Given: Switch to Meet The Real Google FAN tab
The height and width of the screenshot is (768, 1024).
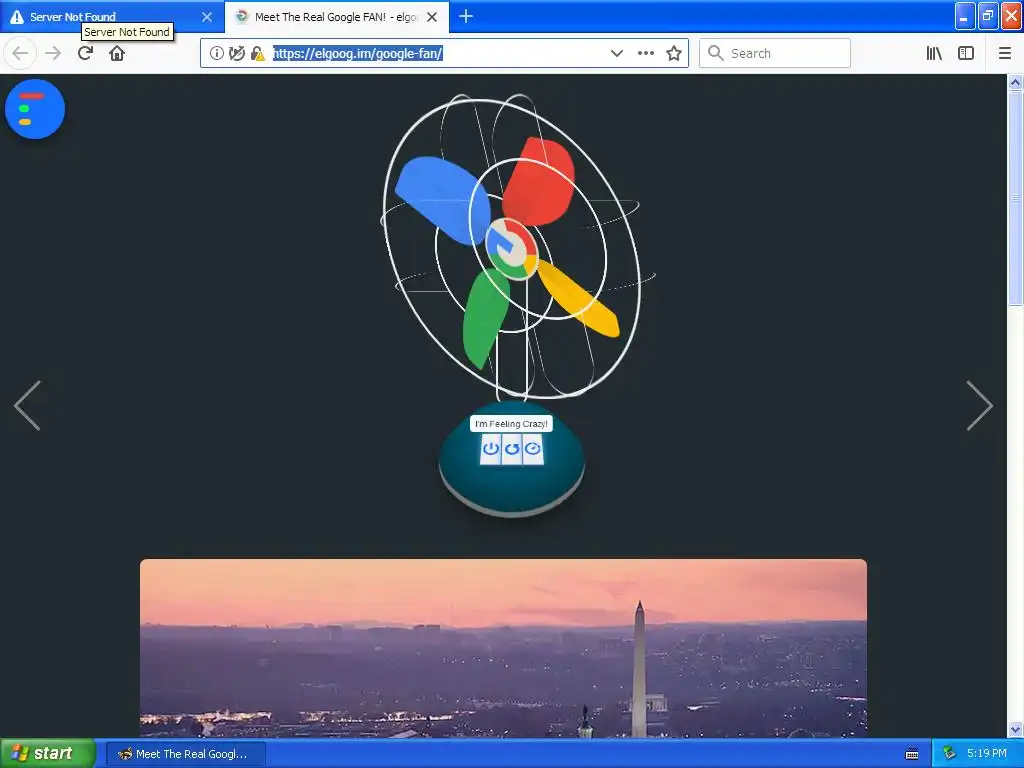Looking at the screenshot, I should (336, 17).
